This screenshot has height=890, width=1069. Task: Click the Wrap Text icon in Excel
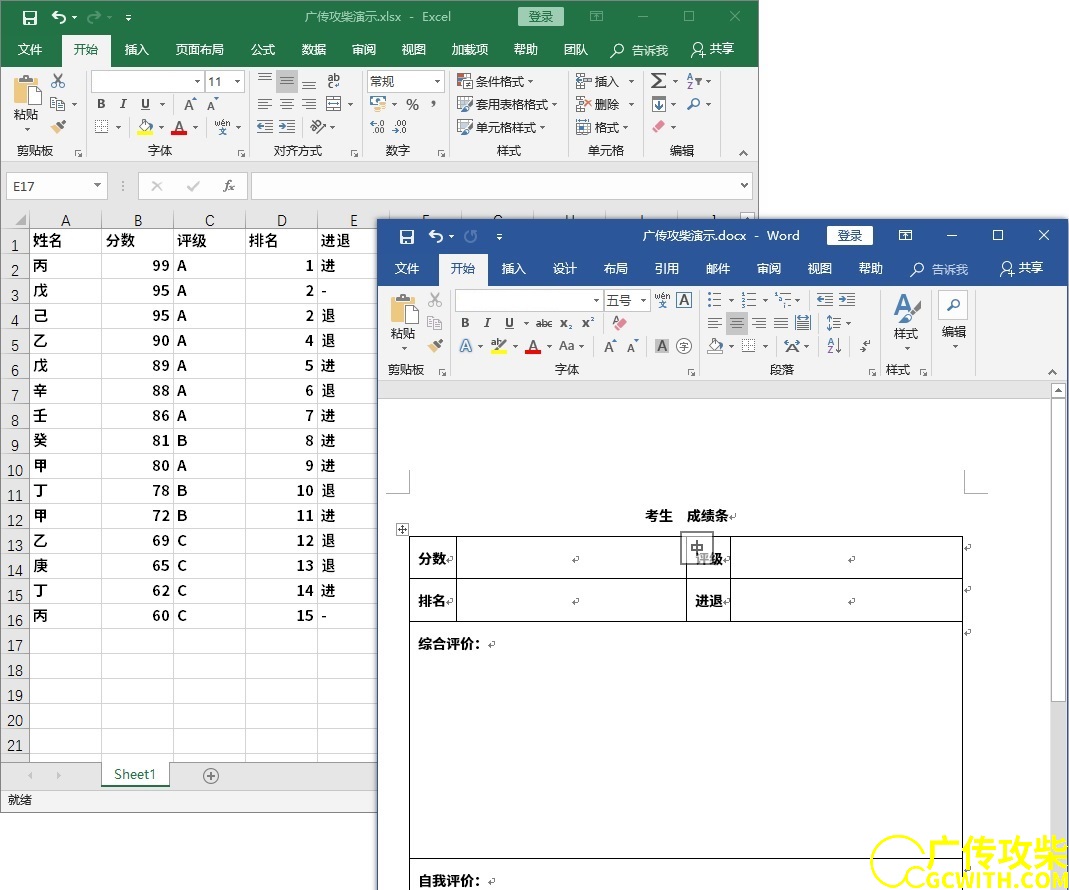click(333, 81)
